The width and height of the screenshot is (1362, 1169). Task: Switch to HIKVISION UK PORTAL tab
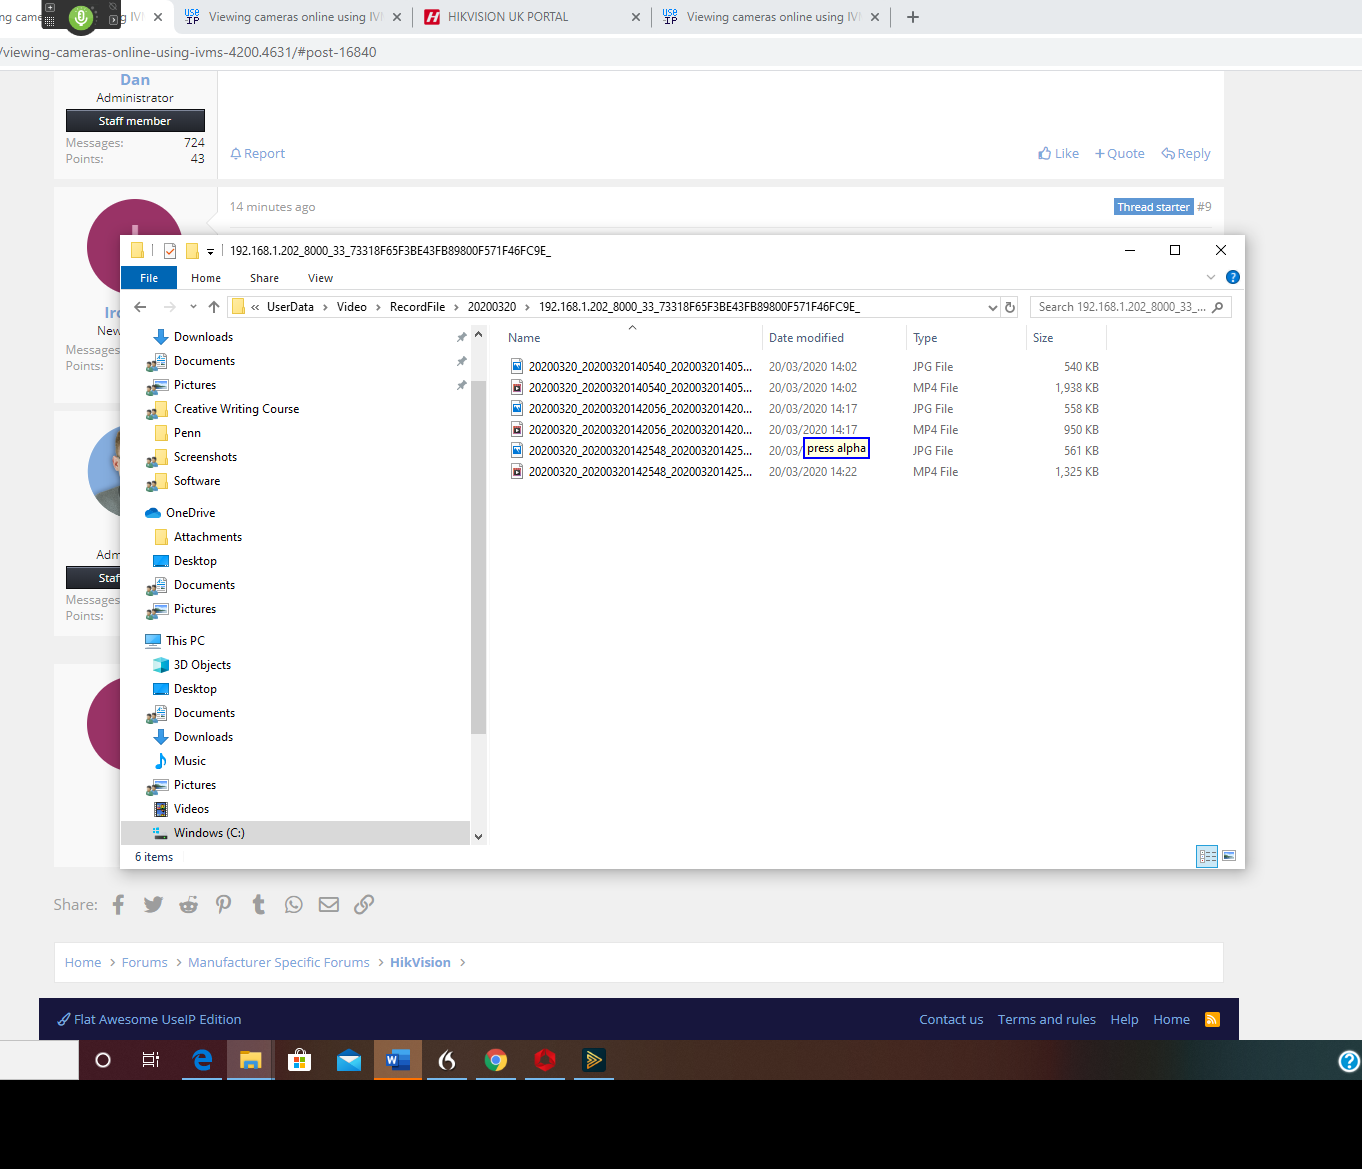[508, 17]
